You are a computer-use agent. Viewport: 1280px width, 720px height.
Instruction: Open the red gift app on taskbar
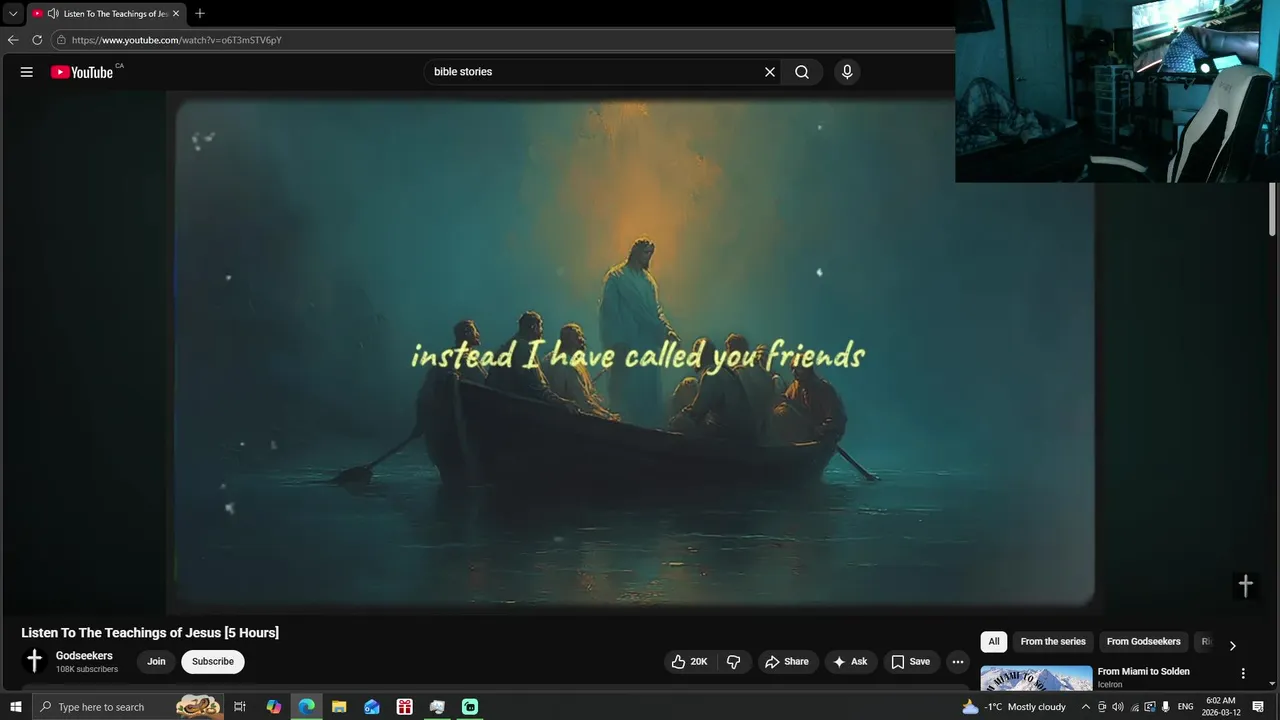[x=404, y=707]
